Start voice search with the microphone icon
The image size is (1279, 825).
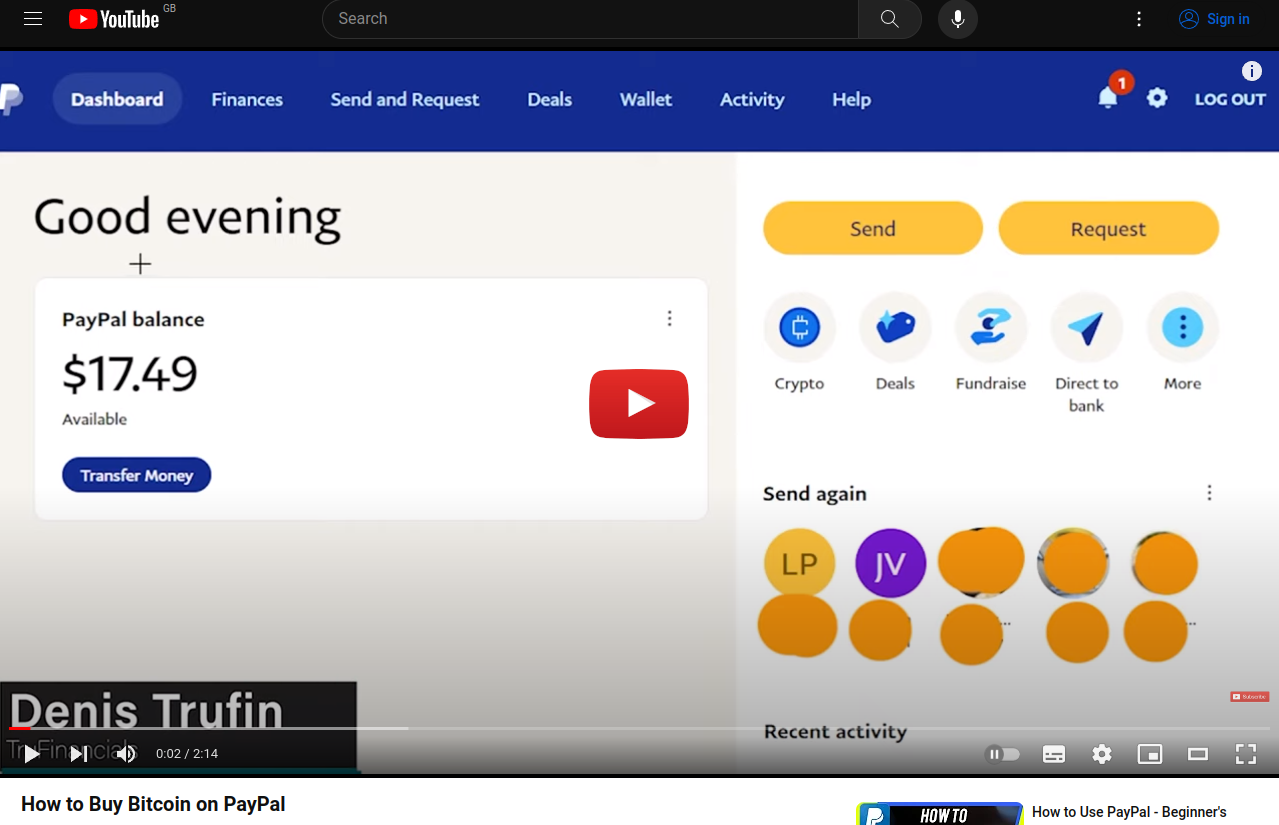(957, 19)
